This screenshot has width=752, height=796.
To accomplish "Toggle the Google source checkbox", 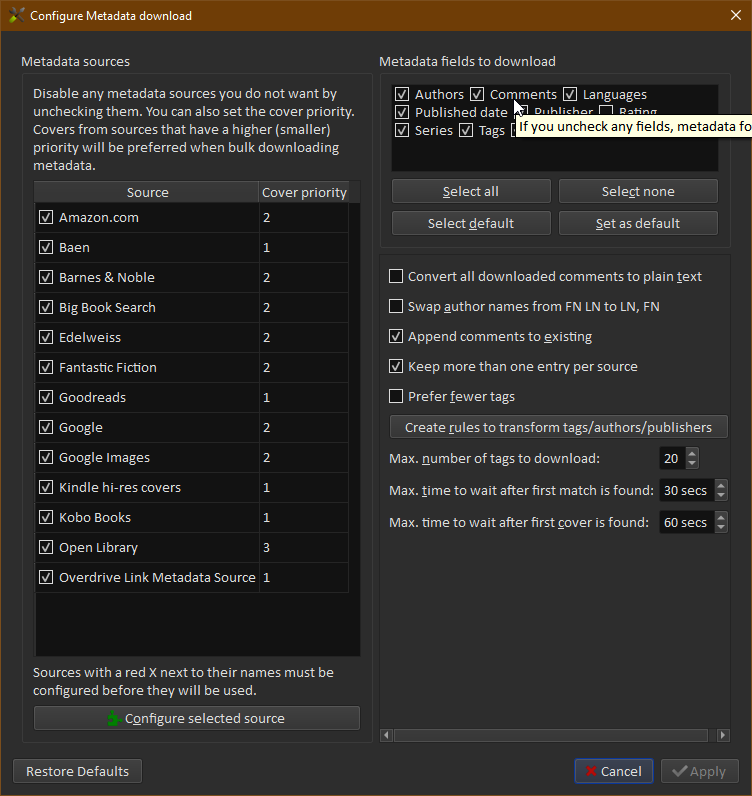I will pyautogui.click(x=46, y=427).
